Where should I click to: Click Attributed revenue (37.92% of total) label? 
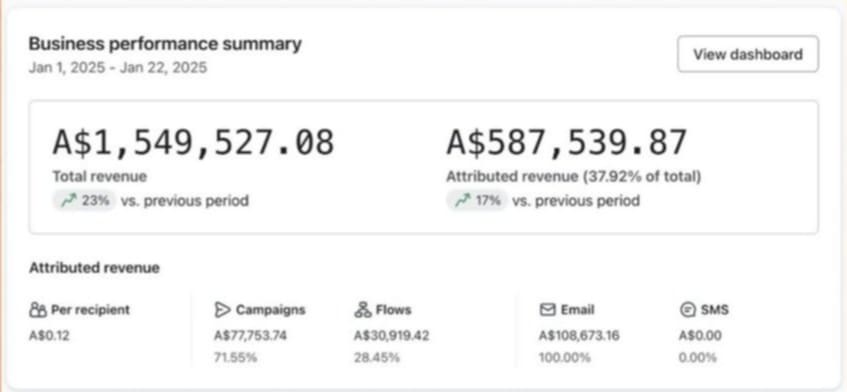click(574, 177)
